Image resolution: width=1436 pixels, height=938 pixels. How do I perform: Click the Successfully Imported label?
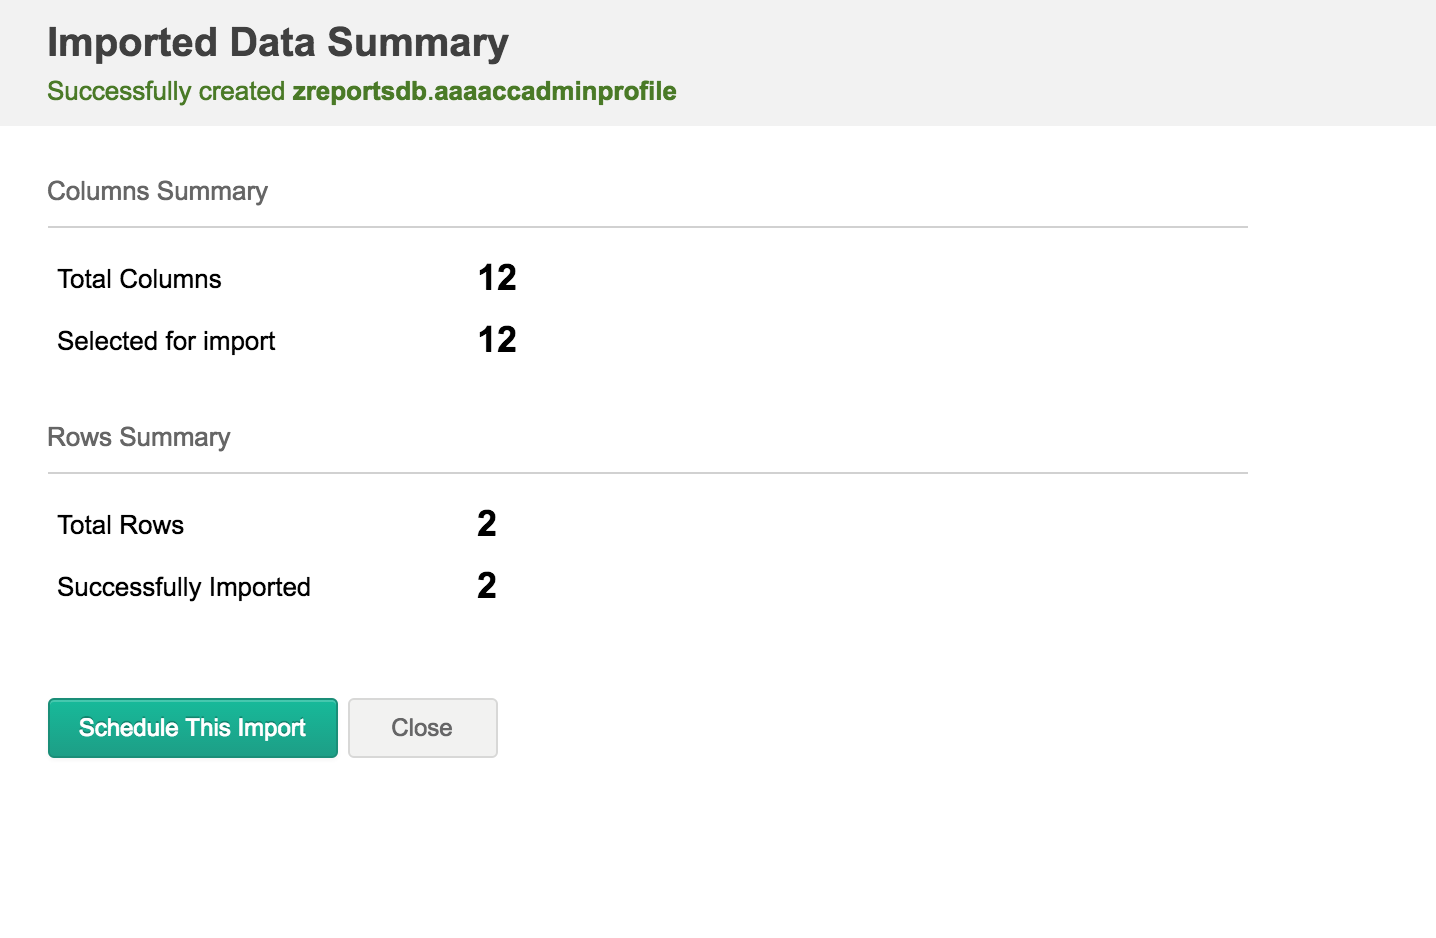pyautogui.click(x=184, y=587)
